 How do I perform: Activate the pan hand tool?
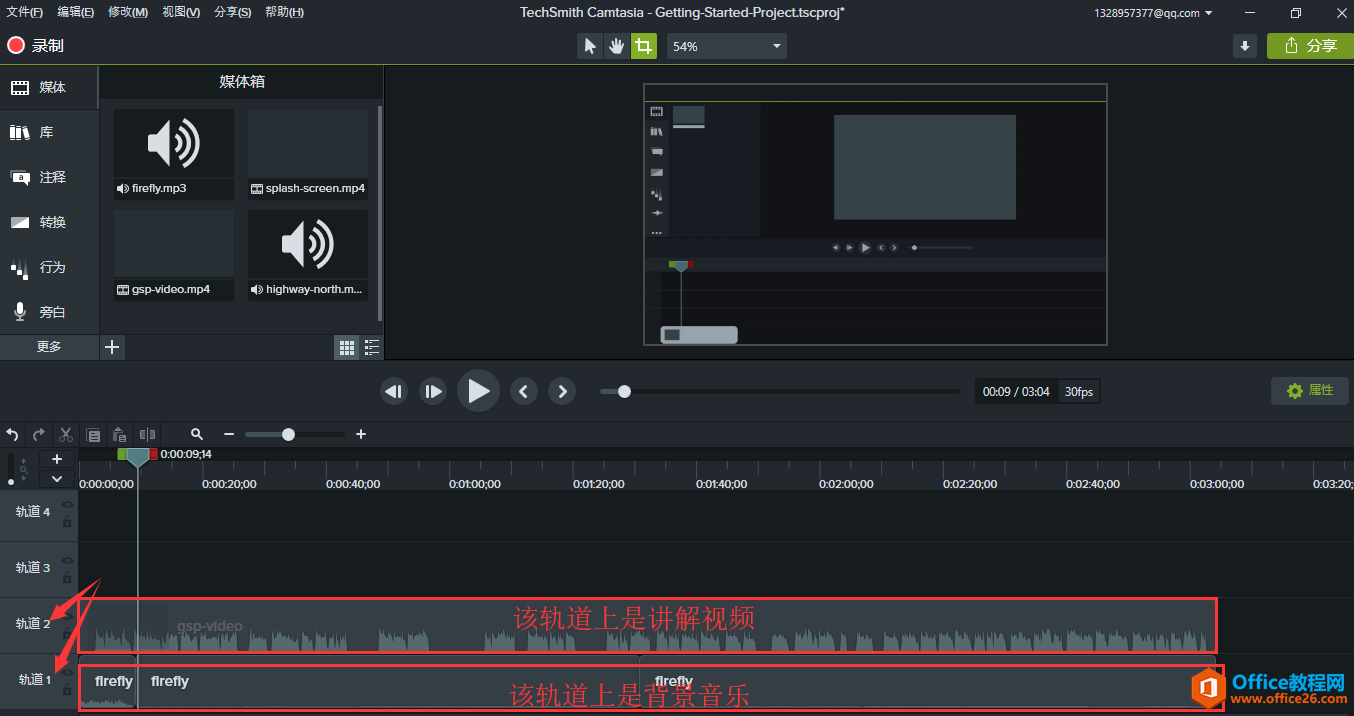click(617, 46)
